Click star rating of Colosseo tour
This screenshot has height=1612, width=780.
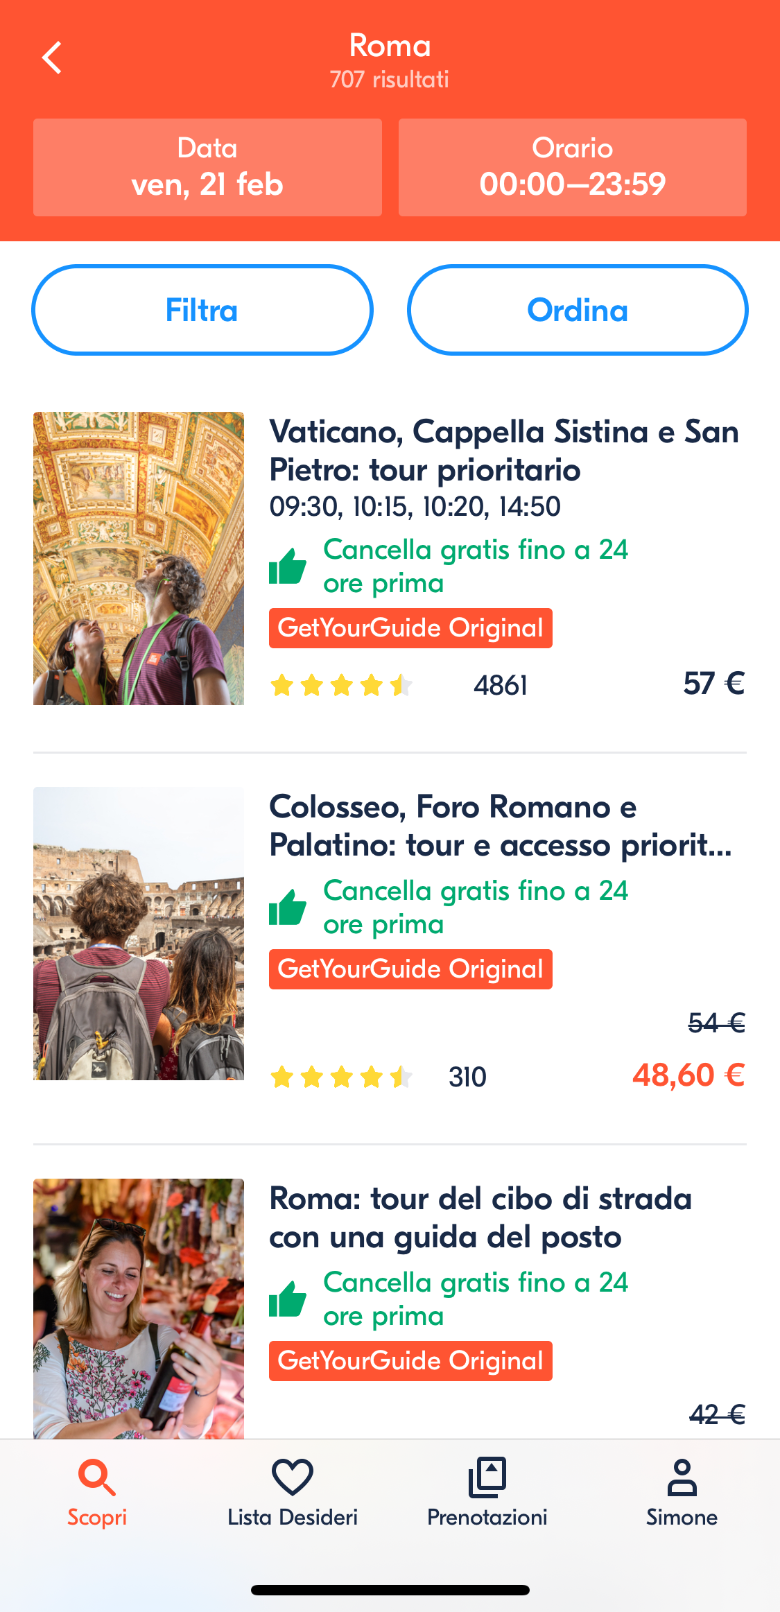(x=341, y=1077)
